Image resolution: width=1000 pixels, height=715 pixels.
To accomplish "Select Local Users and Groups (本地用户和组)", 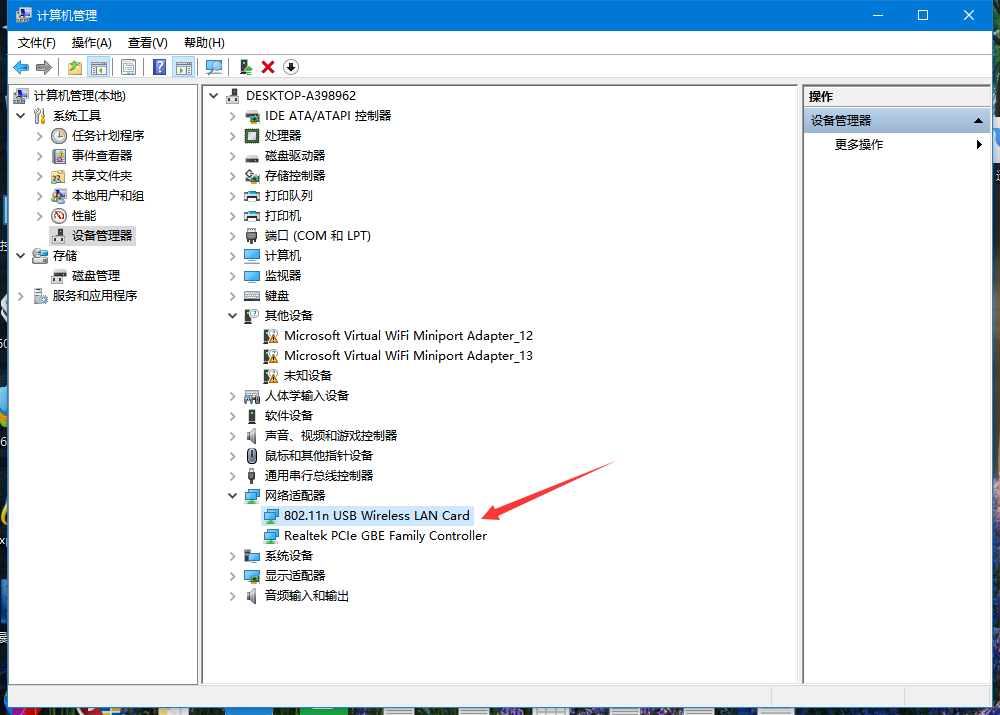I will click(108, 196).
